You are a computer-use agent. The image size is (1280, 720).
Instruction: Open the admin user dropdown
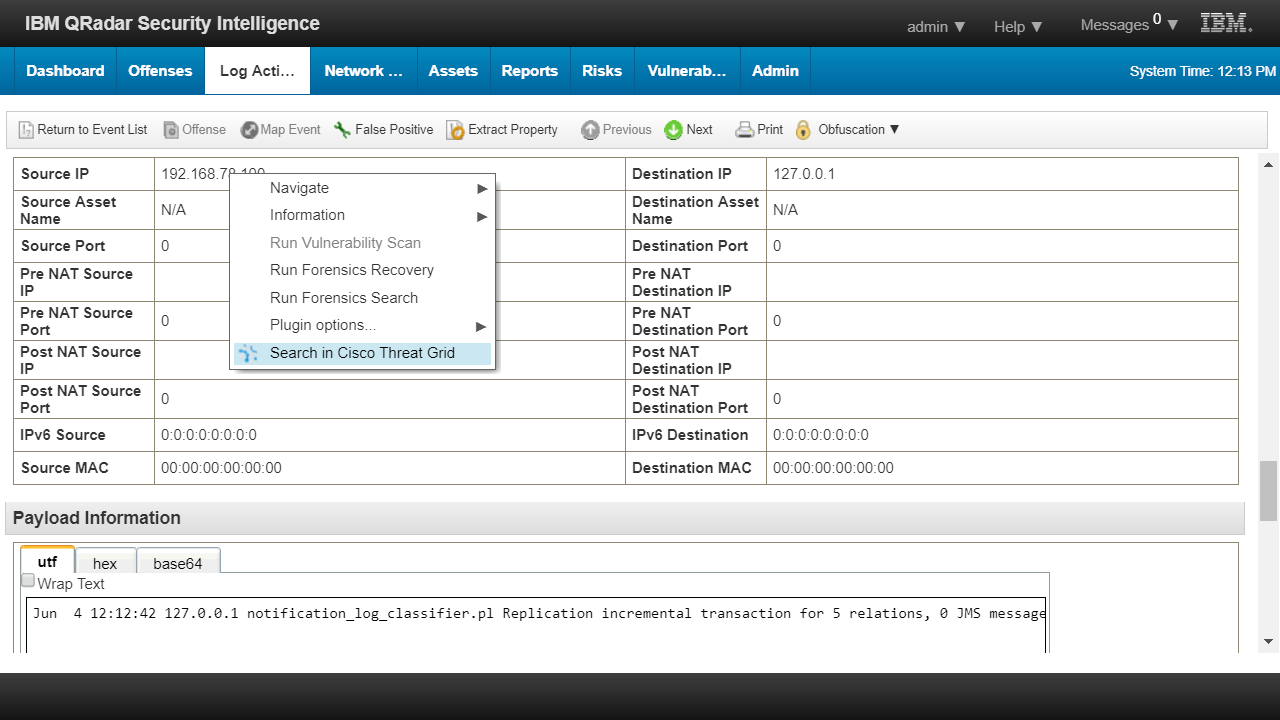click(936, 27)
